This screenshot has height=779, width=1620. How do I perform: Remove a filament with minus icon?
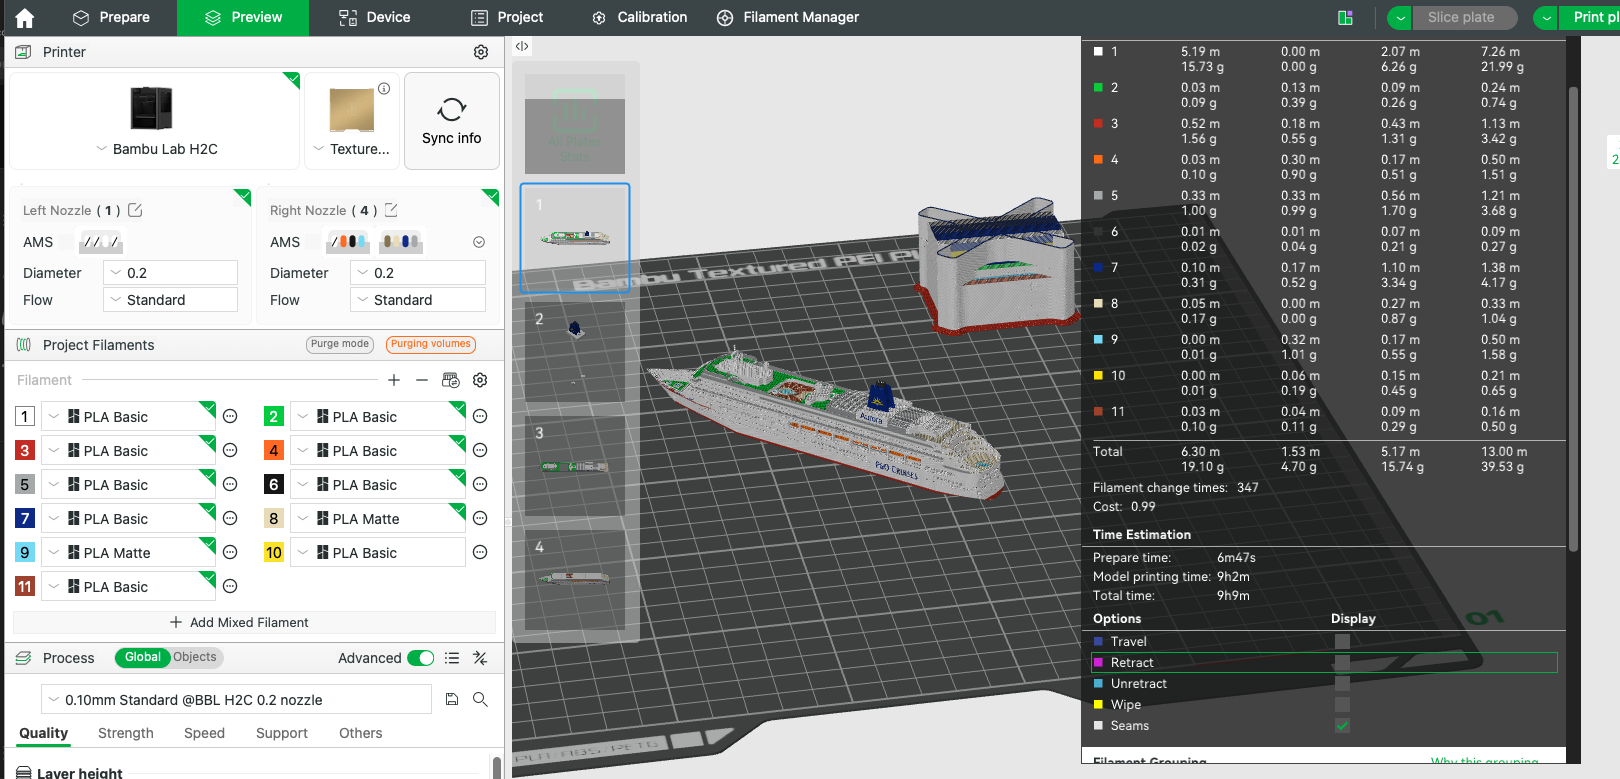422,380
